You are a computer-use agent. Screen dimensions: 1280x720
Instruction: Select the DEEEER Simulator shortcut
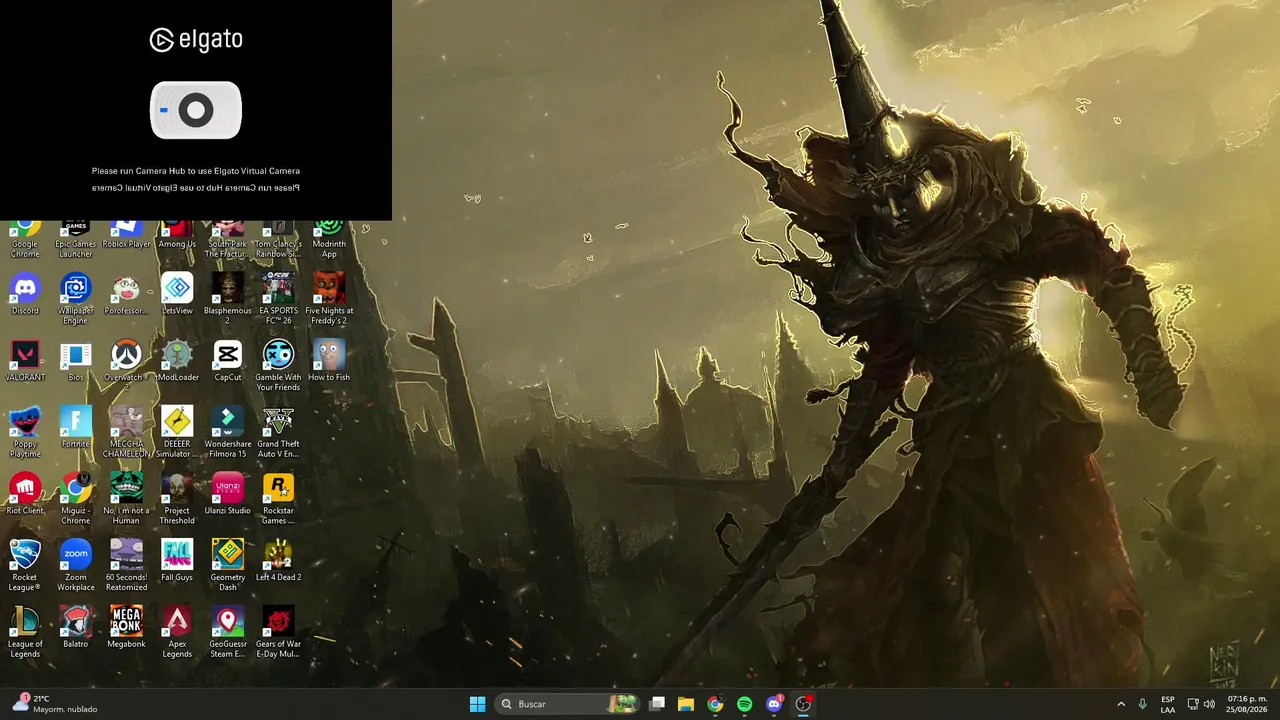click(177, 432)
